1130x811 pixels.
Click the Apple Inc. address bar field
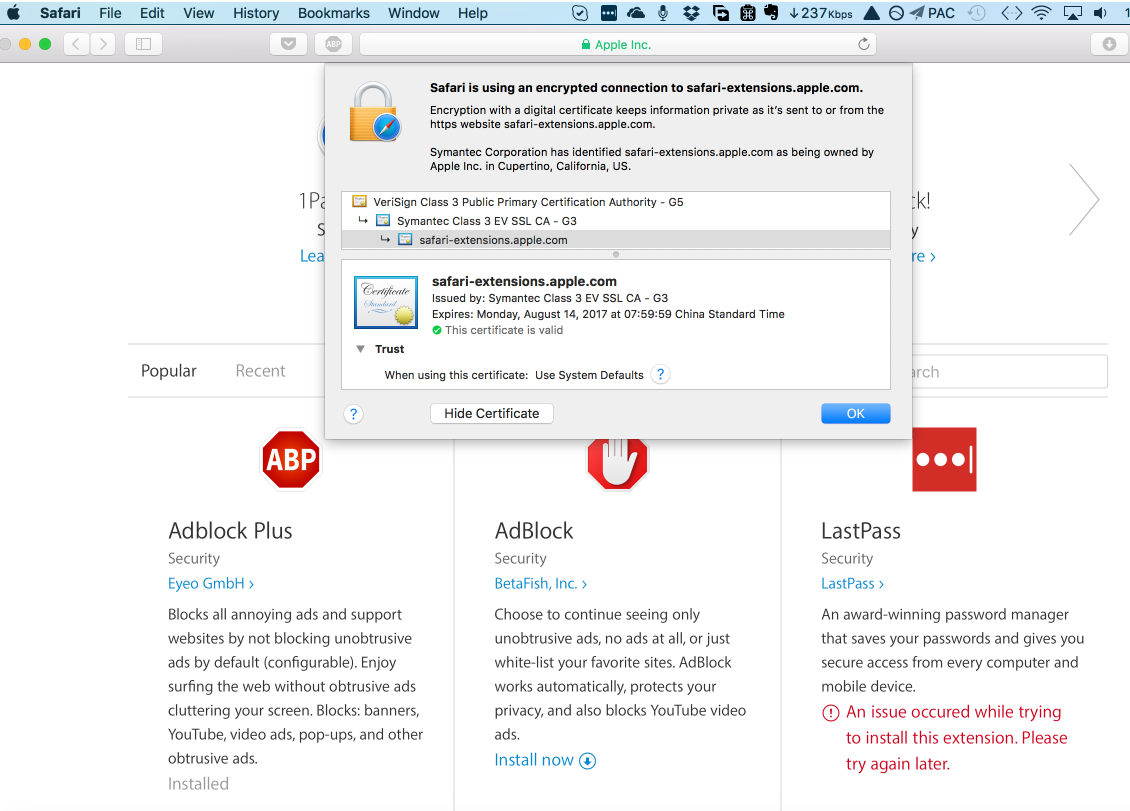618,44
